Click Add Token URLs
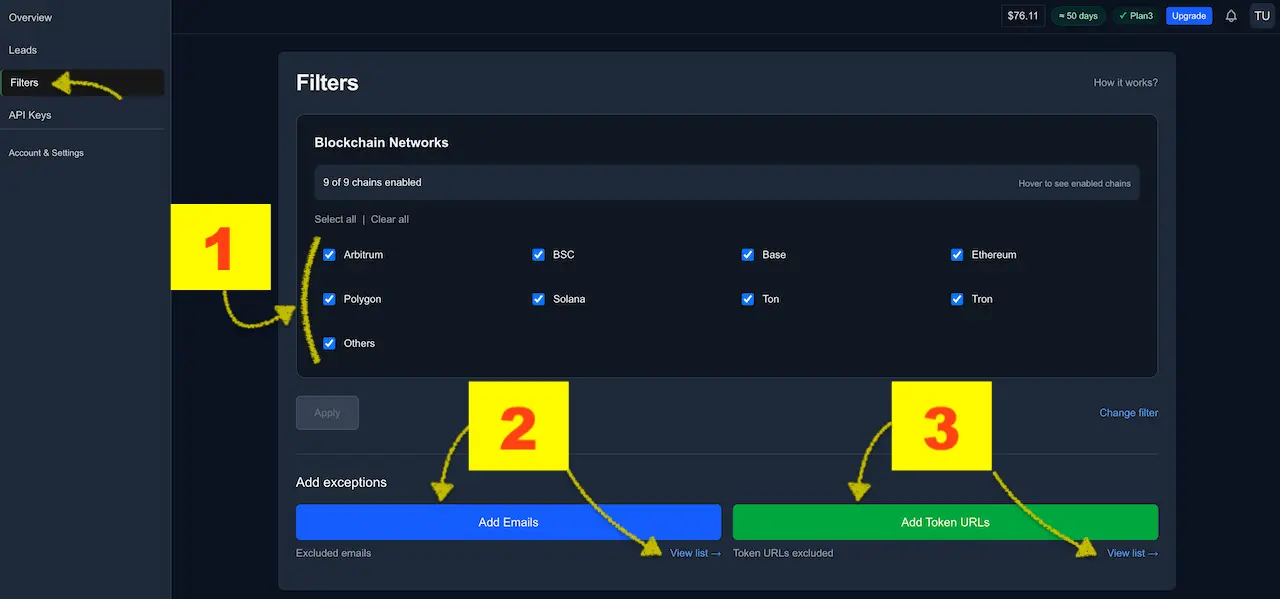1280x599 pixels. [945, 521]
